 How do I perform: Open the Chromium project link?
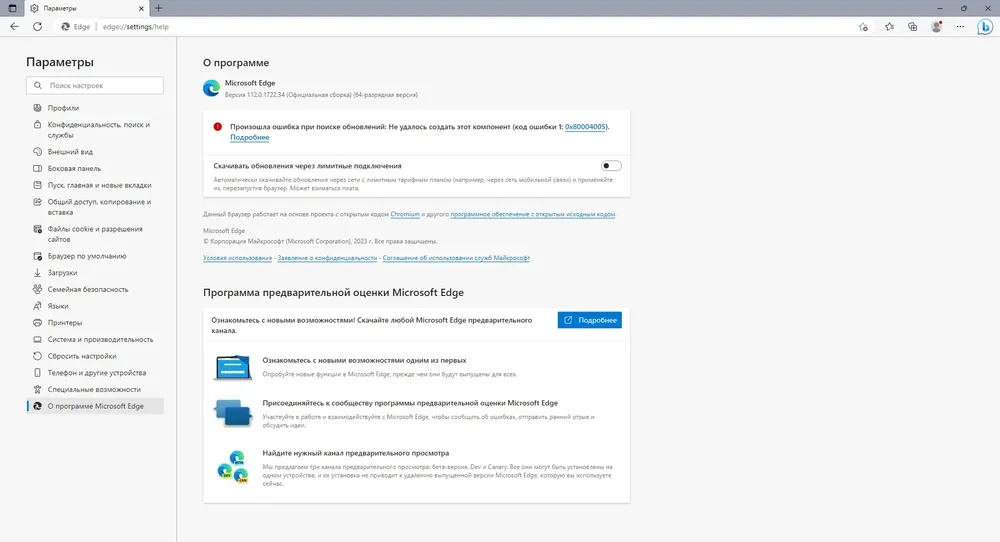click(x=405, y=214)
